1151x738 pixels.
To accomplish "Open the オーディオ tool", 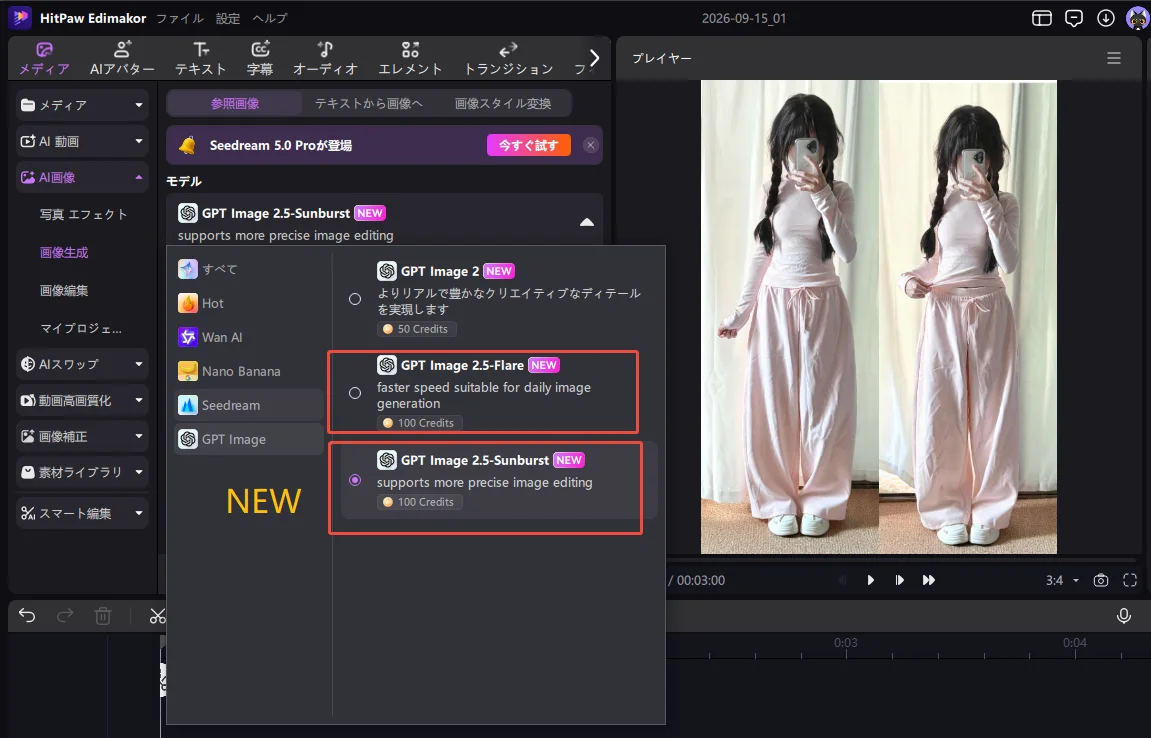I will tap(325, 58).
